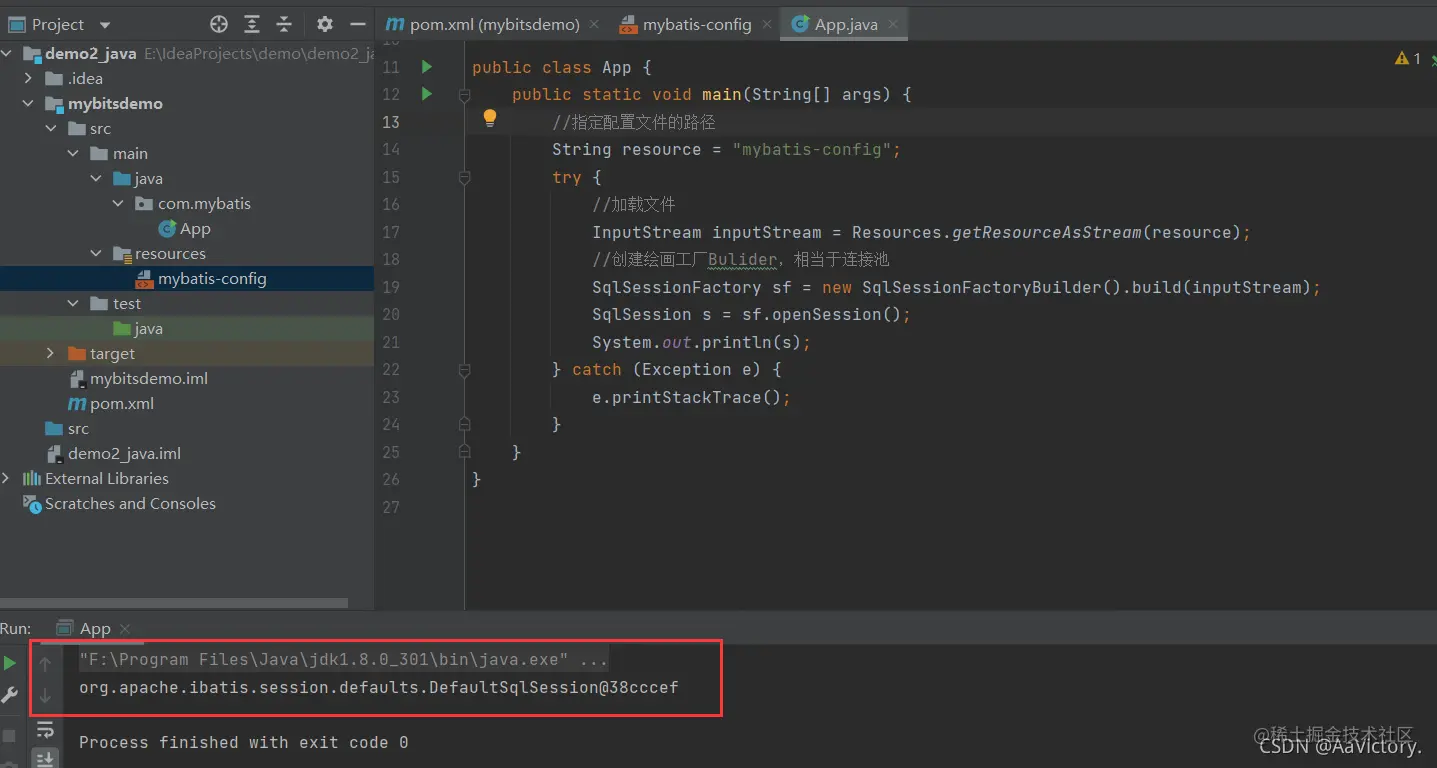Click the java.exe command line in console
The height and width of the screenshot is (768, 1437).
point(343,660)
